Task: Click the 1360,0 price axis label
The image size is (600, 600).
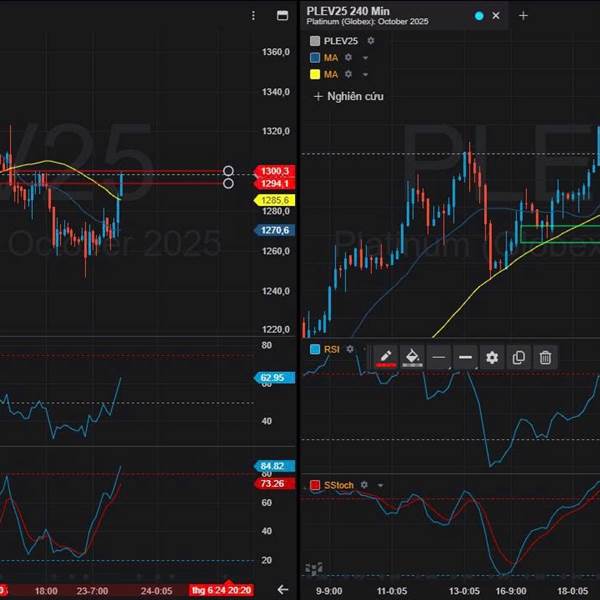Action: 276,52
